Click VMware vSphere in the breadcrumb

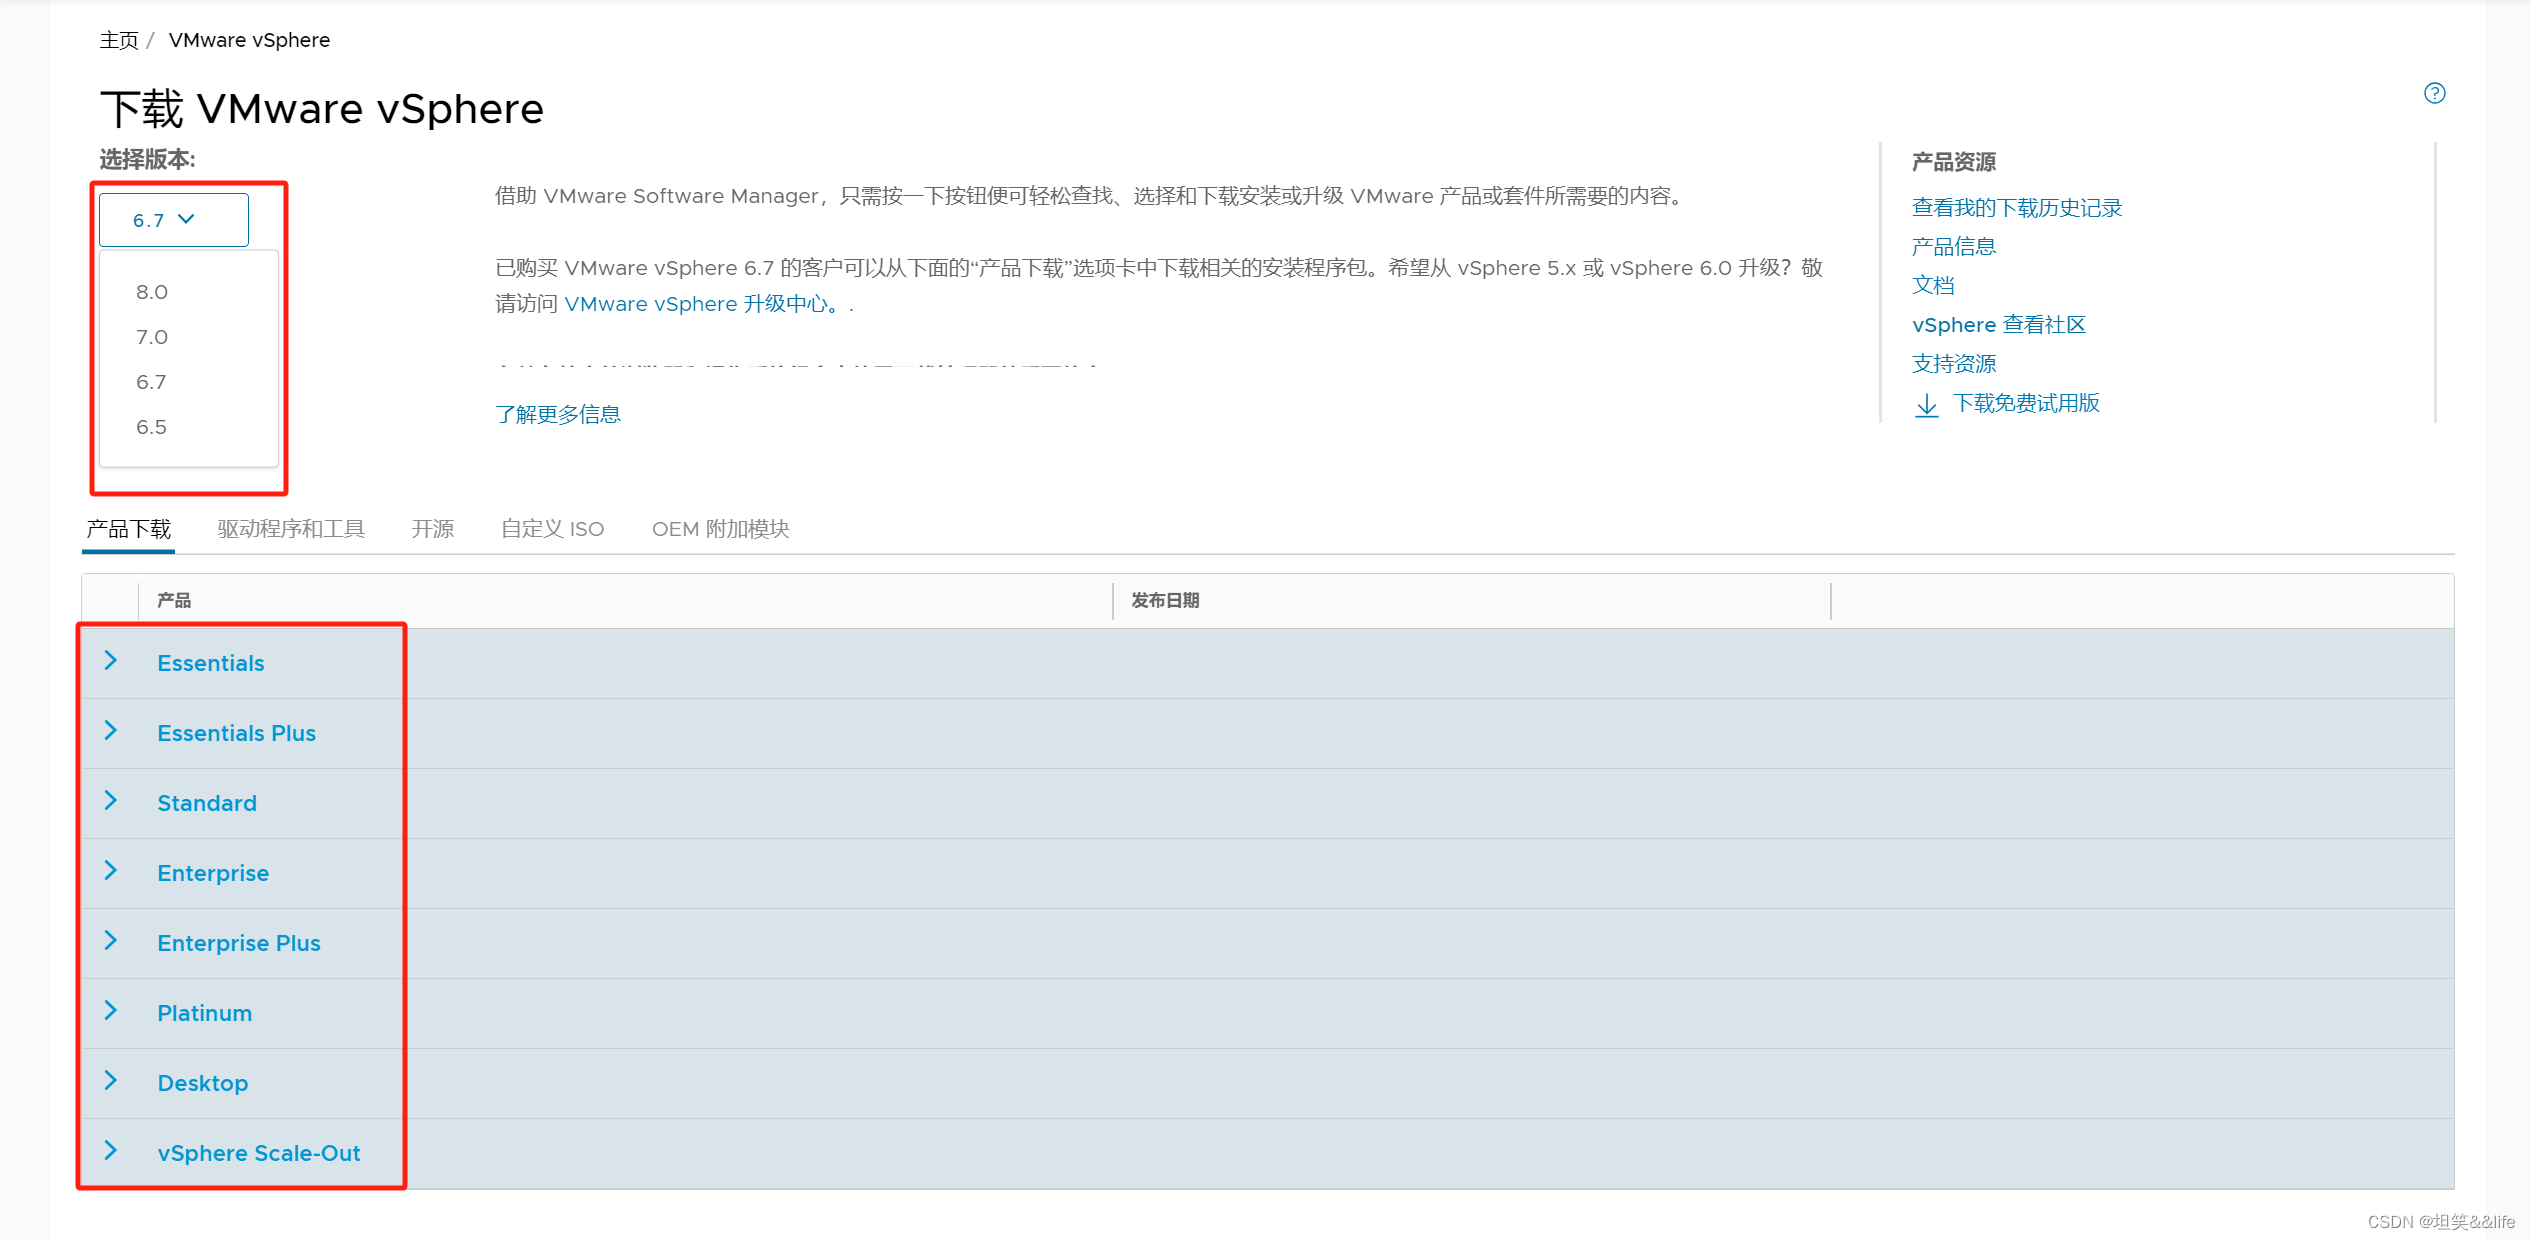[249, 40]
